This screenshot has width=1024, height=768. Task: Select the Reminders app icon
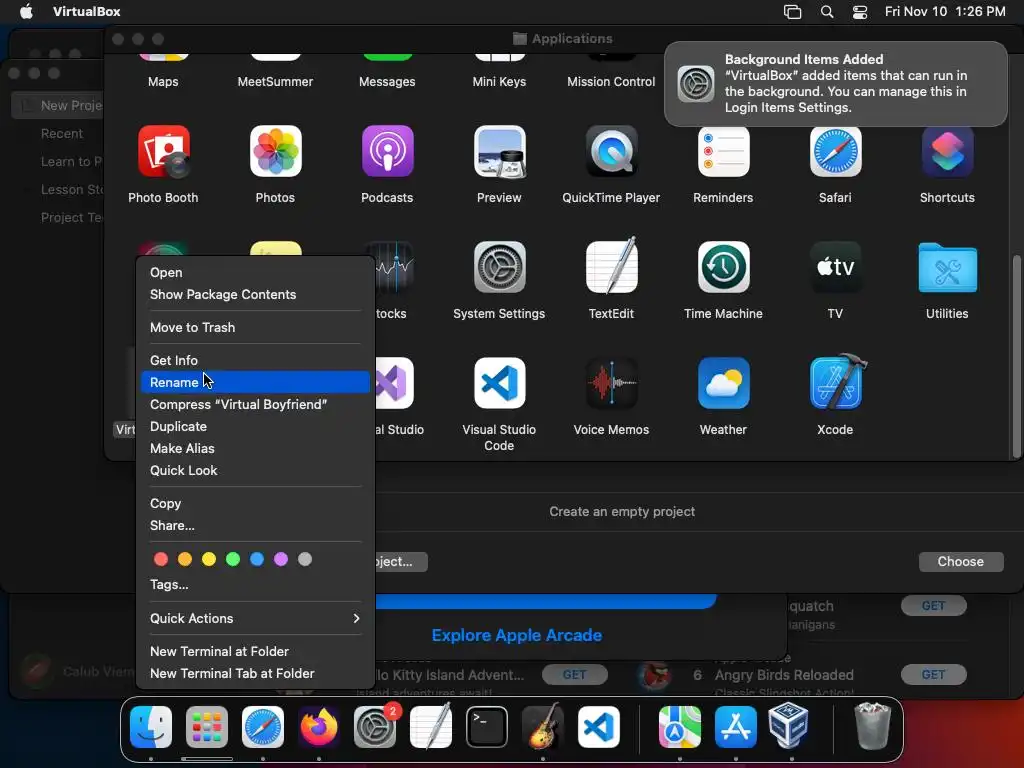[724, 152]
